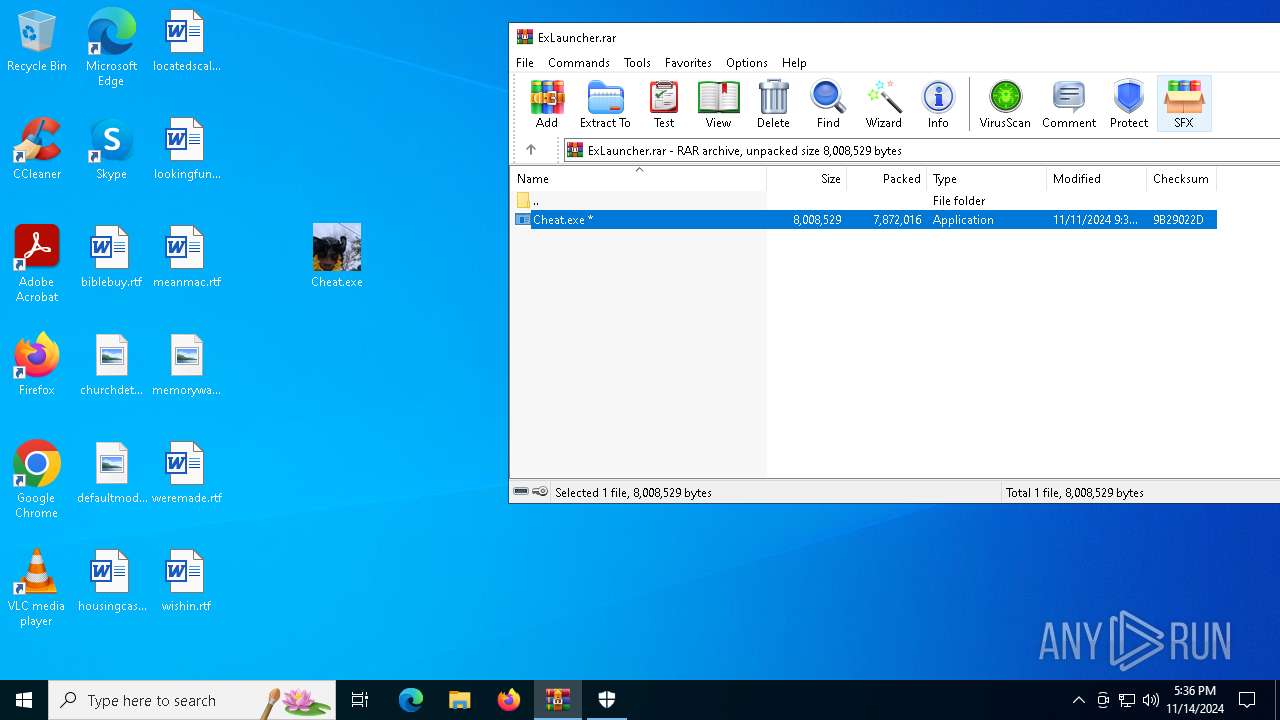This screenshot has height=720, width=1280.
Task: Go up one folder level arrow
Action: click(531, 150)
